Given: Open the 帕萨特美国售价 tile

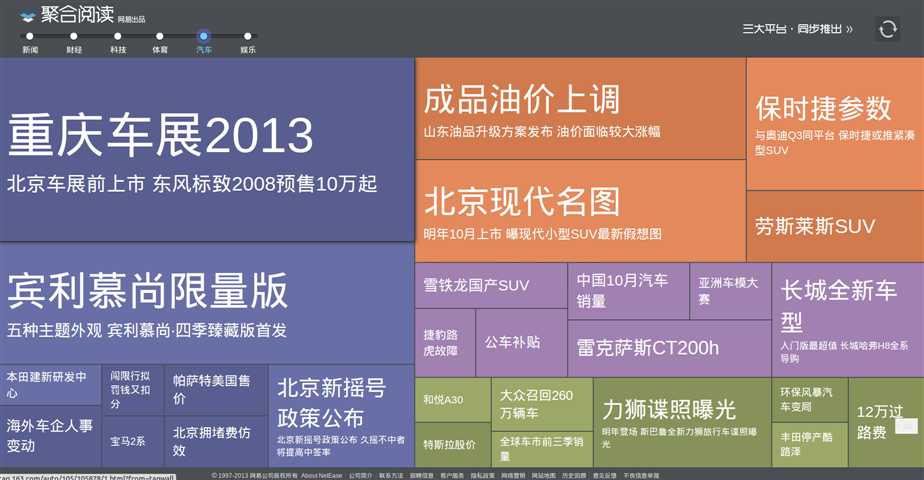Looking at the screenshot, I should (216, 389).
